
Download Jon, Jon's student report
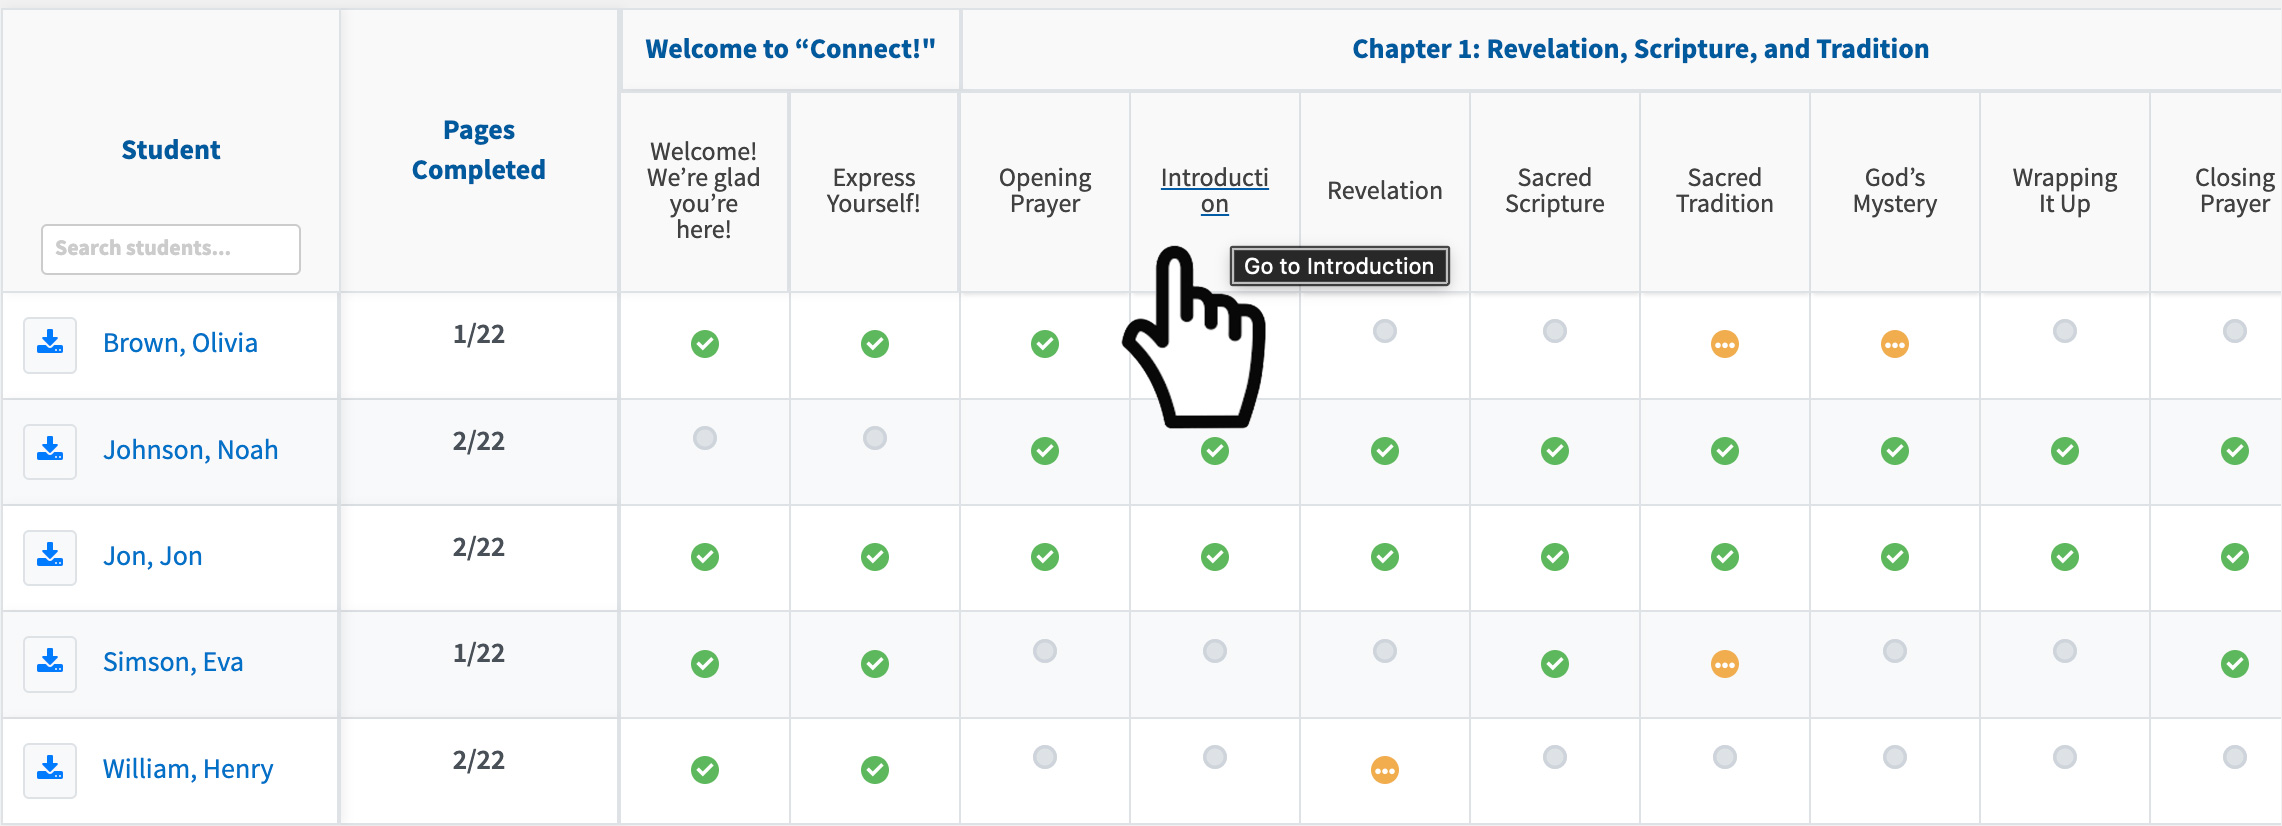pos(49,557)
